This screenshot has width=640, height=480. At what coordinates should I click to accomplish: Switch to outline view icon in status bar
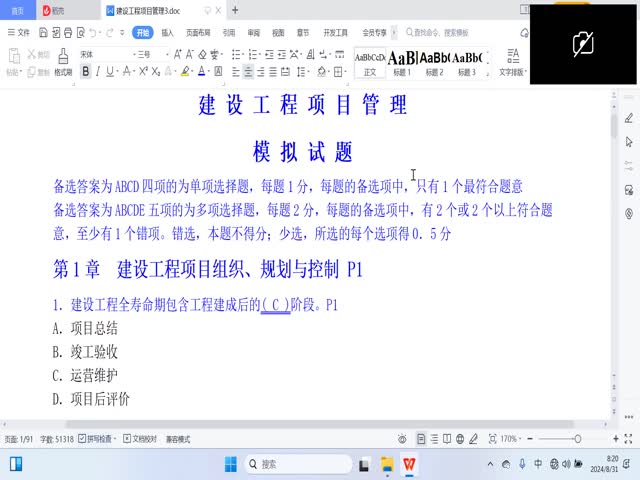click(x=434, y=439)
